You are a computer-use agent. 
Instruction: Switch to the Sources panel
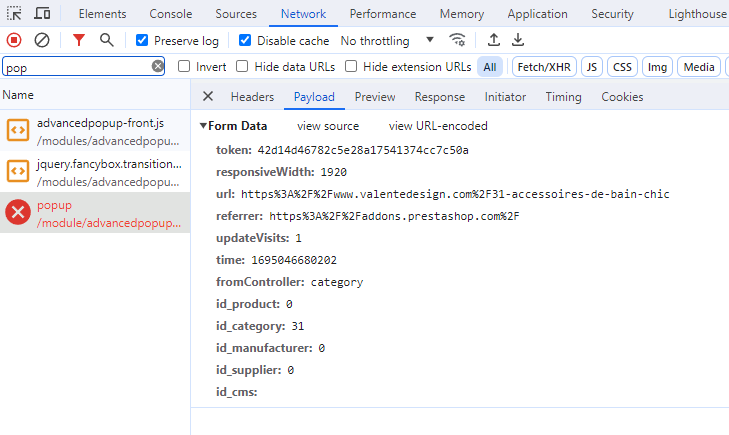[x=236, y=14]
